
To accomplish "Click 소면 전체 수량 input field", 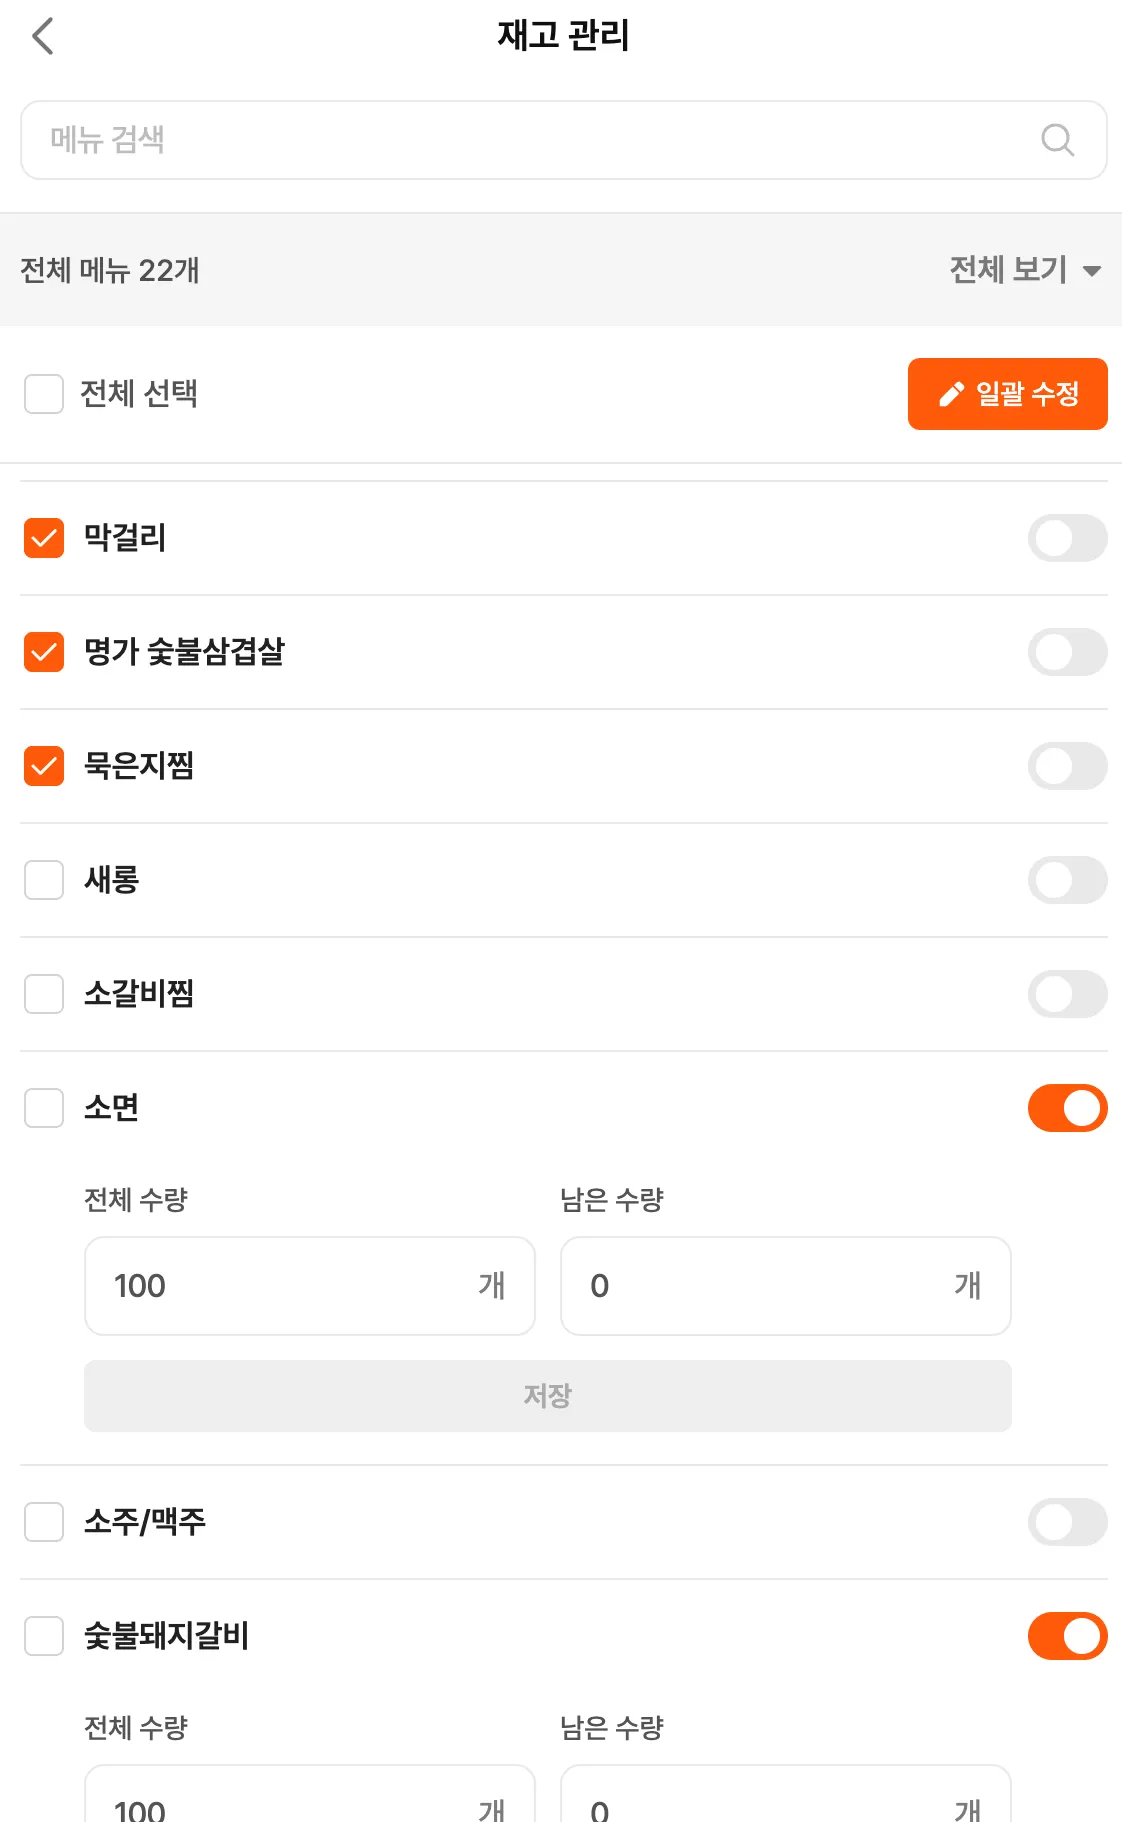I will [x=290, y=1286].
